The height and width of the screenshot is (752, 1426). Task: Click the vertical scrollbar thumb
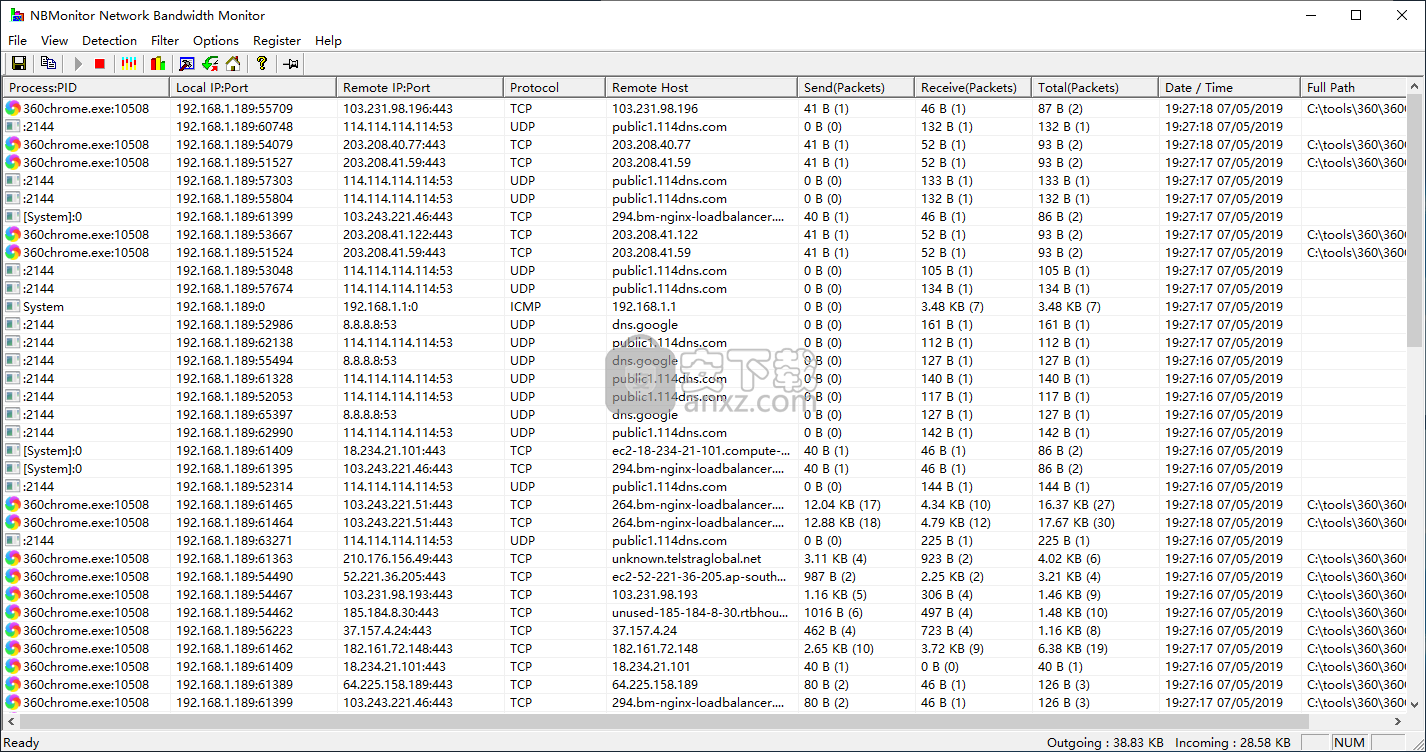1416,220
